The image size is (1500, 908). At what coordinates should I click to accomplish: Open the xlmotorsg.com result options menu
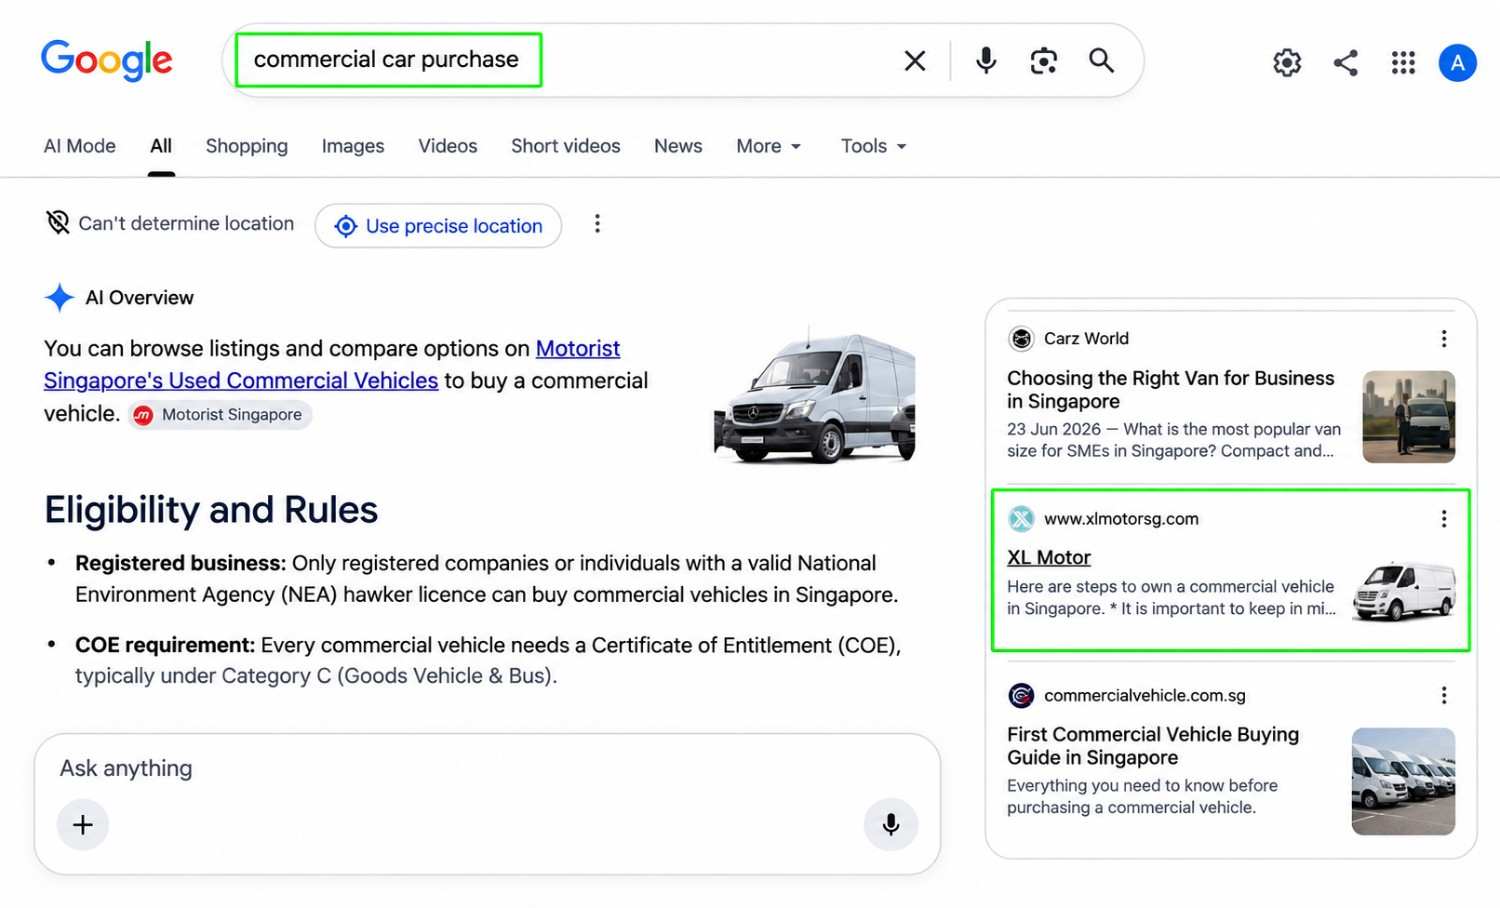click(1444, 519)
